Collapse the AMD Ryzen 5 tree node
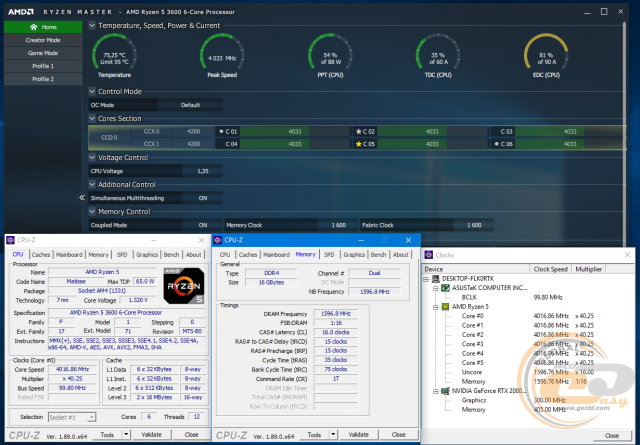Screen dimensions: 640x445 click(x=436, y=307)
